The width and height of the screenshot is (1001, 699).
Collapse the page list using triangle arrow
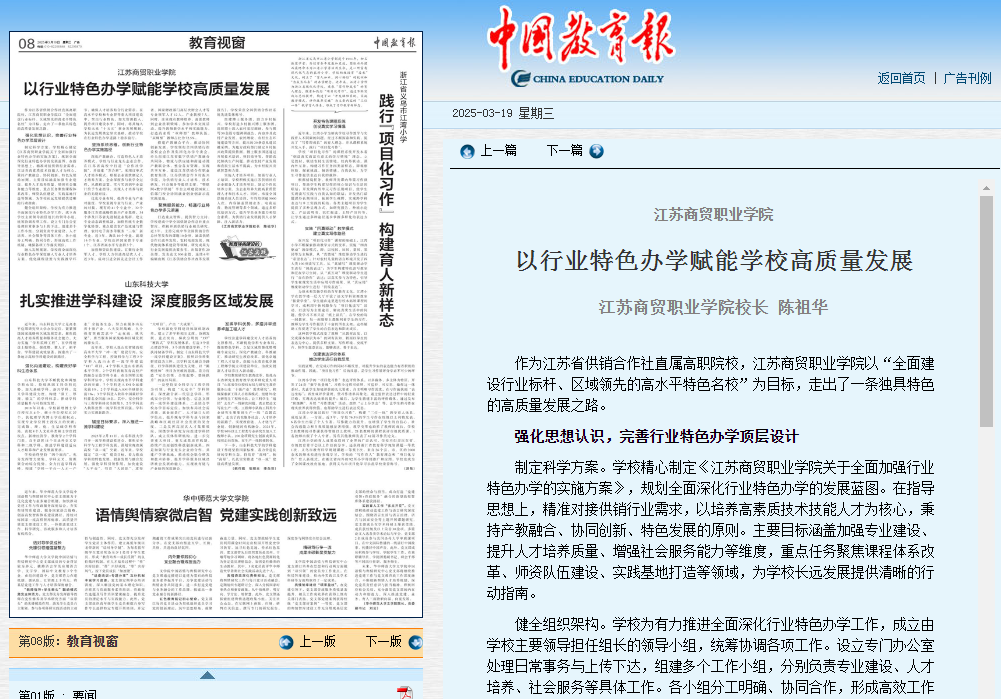[207, 675]
